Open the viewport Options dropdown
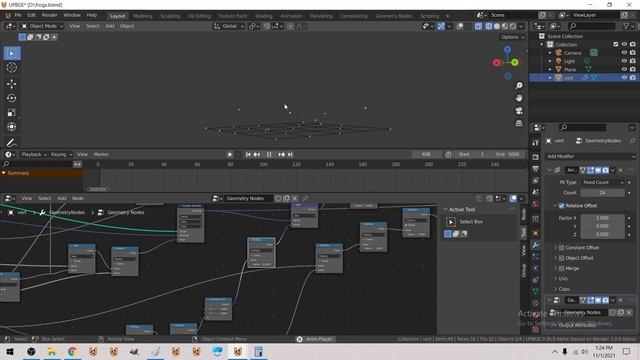This screenshot has width=640, height=360. (x=513, y=37)
